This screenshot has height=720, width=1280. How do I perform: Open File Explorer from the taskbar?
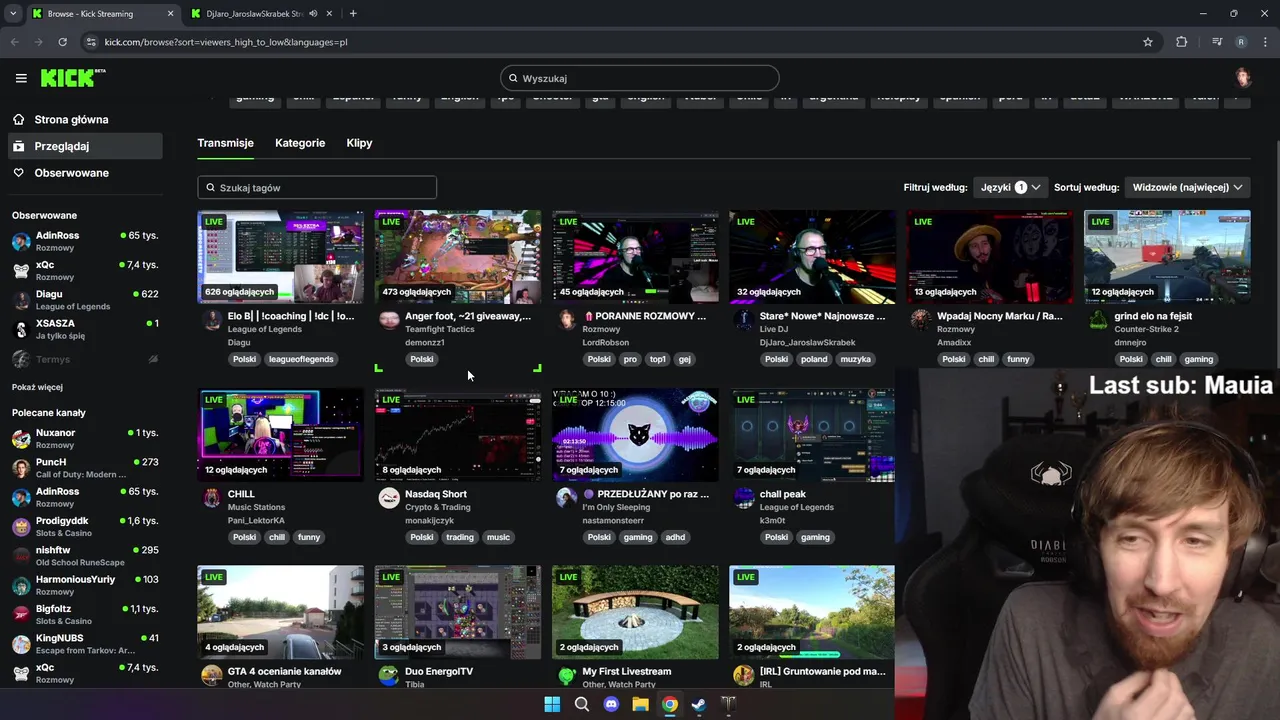click(x=640, y=705)
